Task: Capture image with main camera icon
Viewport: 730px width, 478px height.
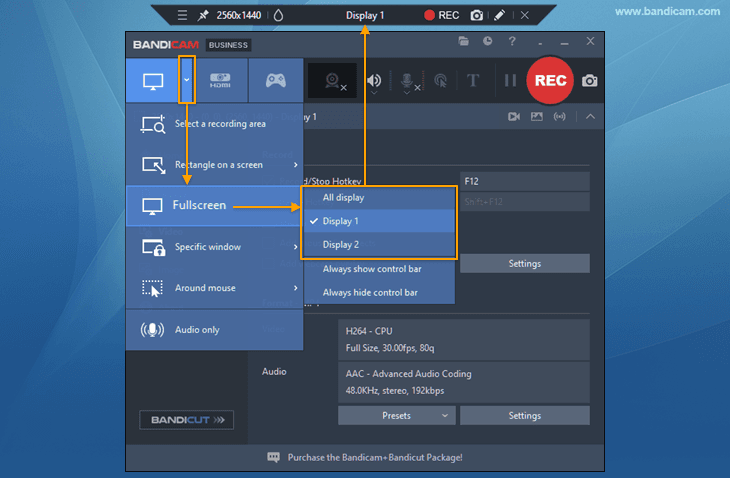Action: click(589, 81)
